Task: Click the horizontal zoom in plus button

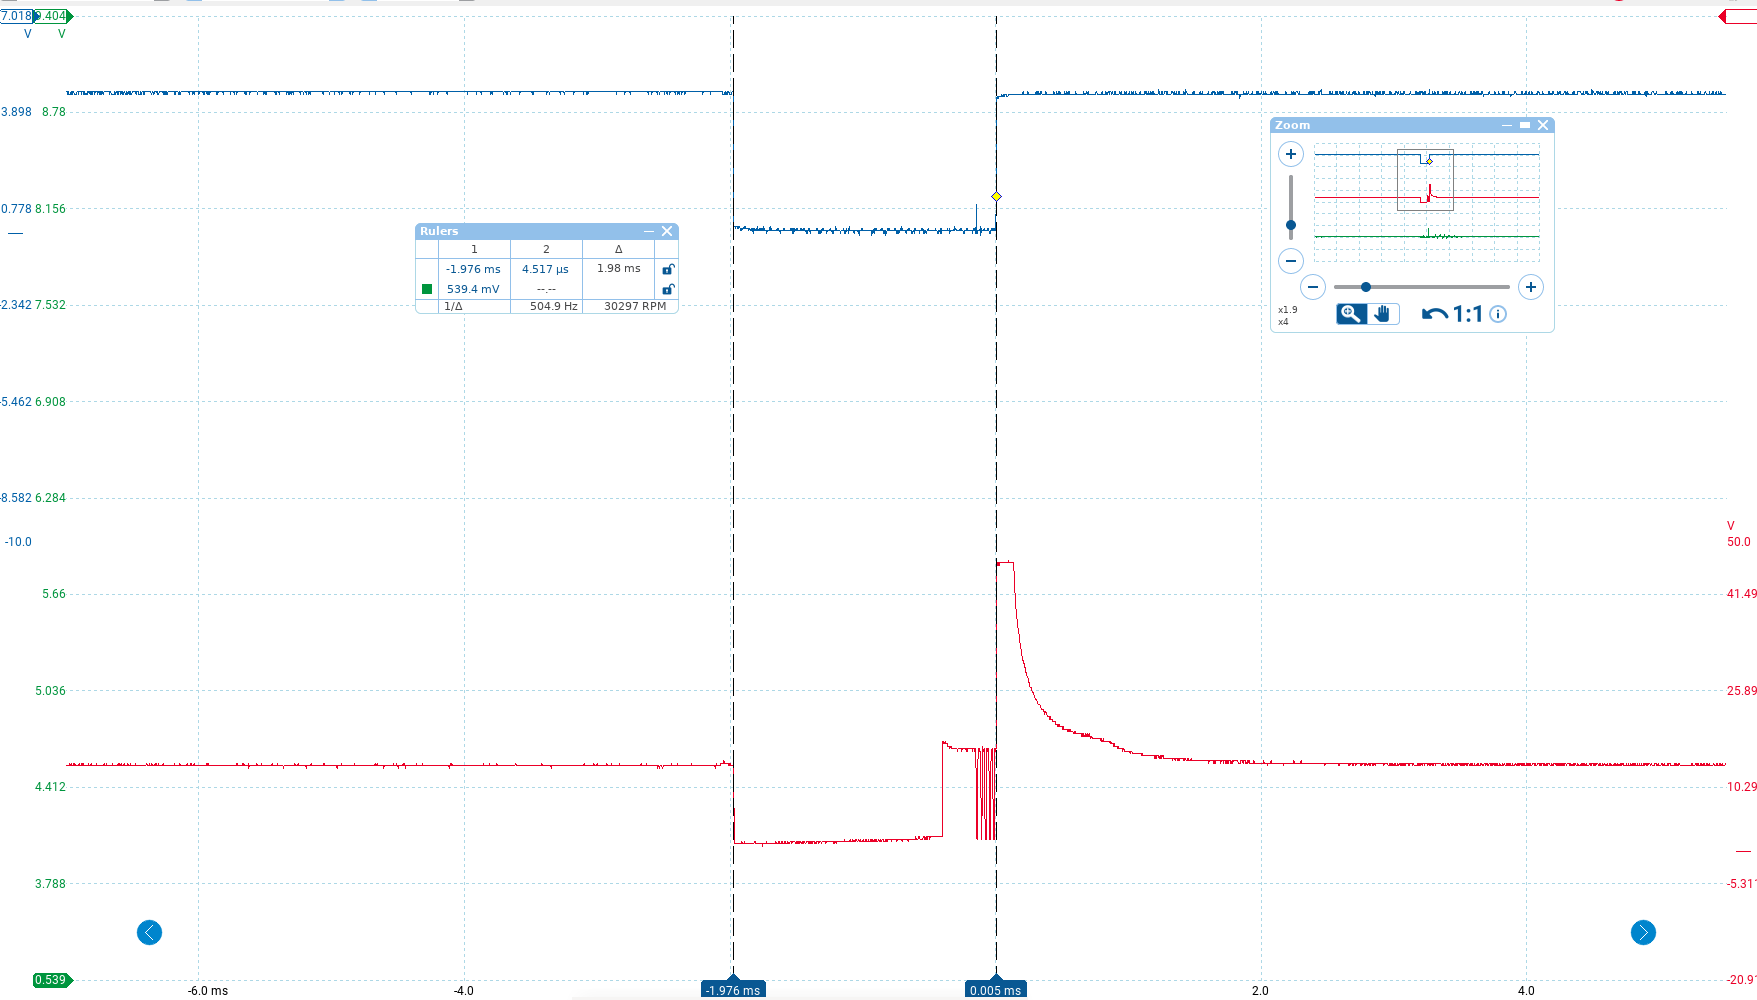Action: coord(1530,287)
